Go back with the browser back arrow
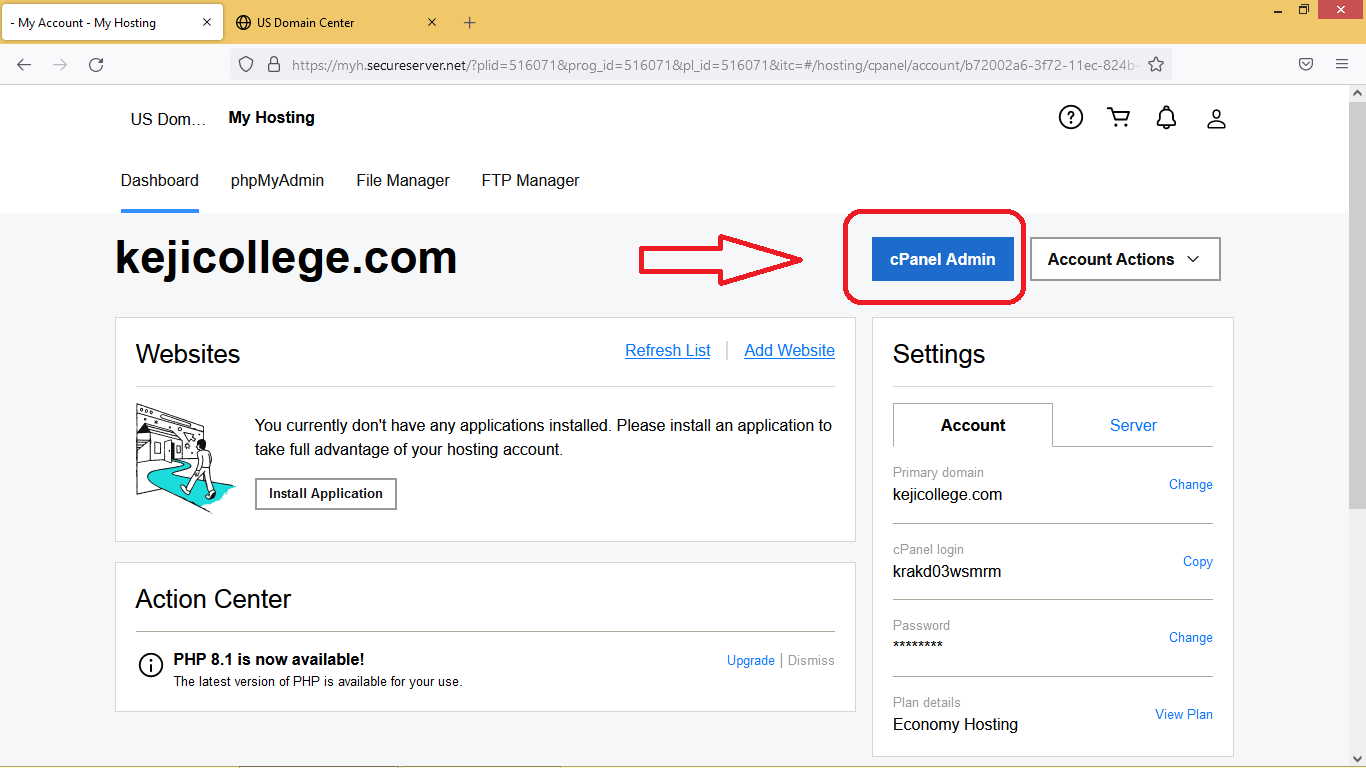 [24, 65]
